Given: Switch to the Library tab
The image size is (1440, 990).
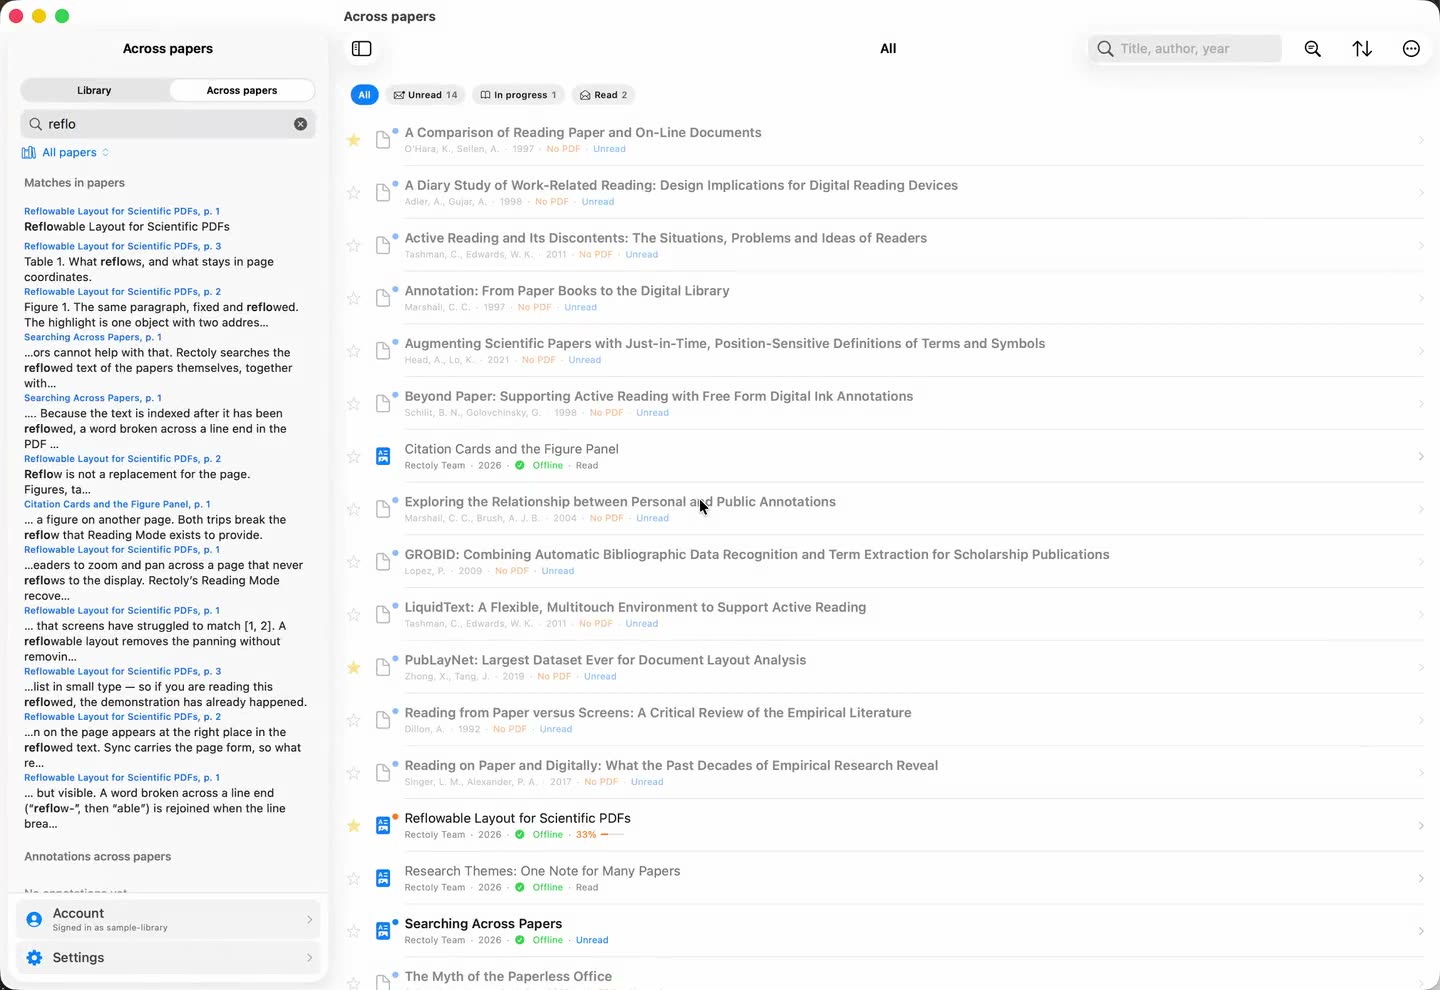Looking at the screenshot, I should pos(94,90).
